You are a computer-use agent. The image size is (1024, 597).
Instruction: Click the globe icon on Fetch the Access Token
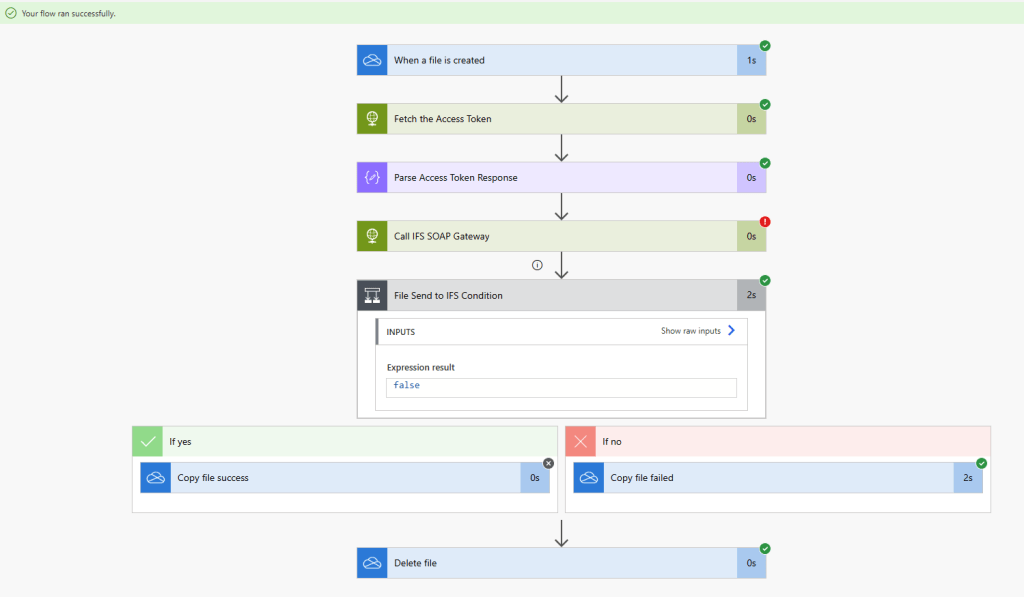[372, 119]
